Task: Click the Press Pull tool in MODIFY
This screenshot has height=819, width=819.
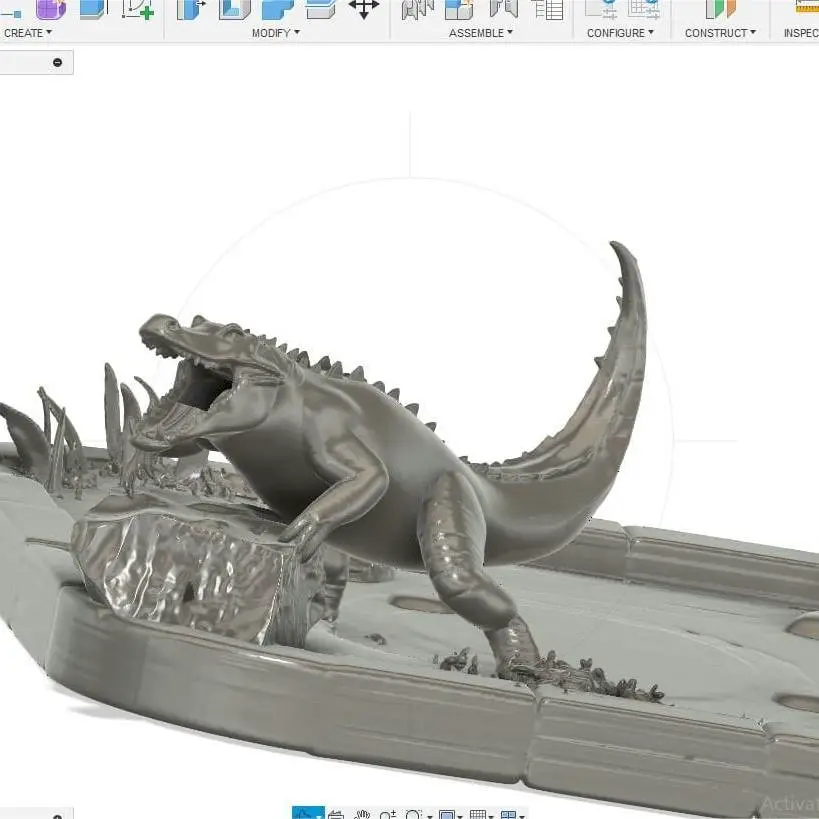Action: click(191, 9)
